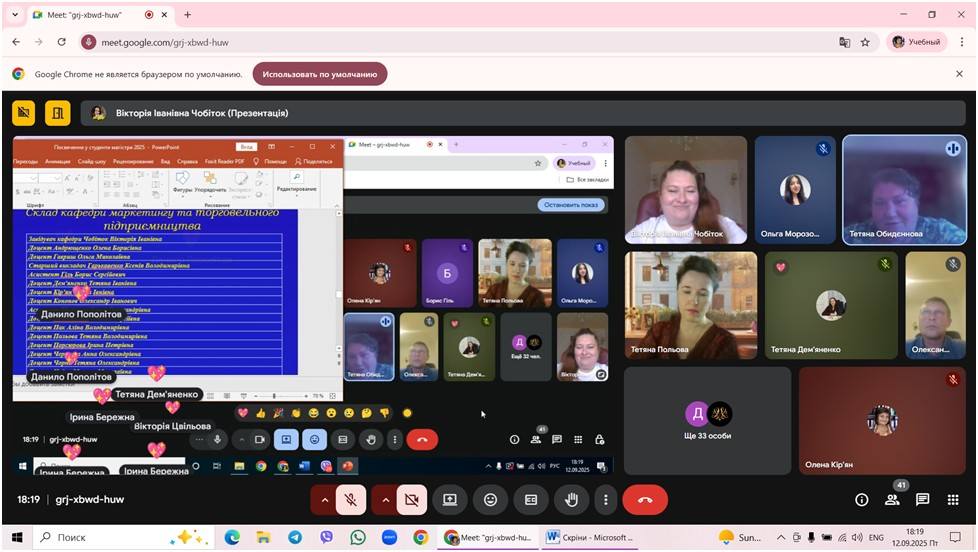Open the emoji reactions button
The image size is (978, 552).
(490, 499)
